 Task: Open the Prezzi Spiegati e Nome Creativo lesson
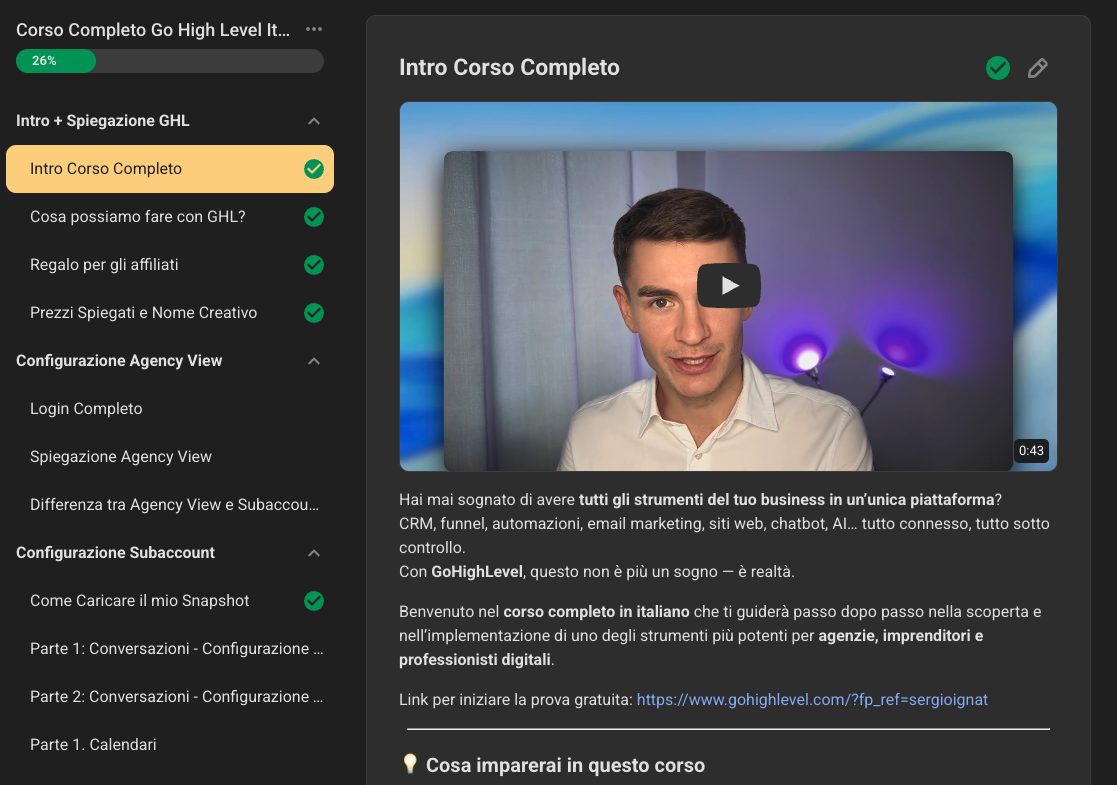click(x=170, y=313)
